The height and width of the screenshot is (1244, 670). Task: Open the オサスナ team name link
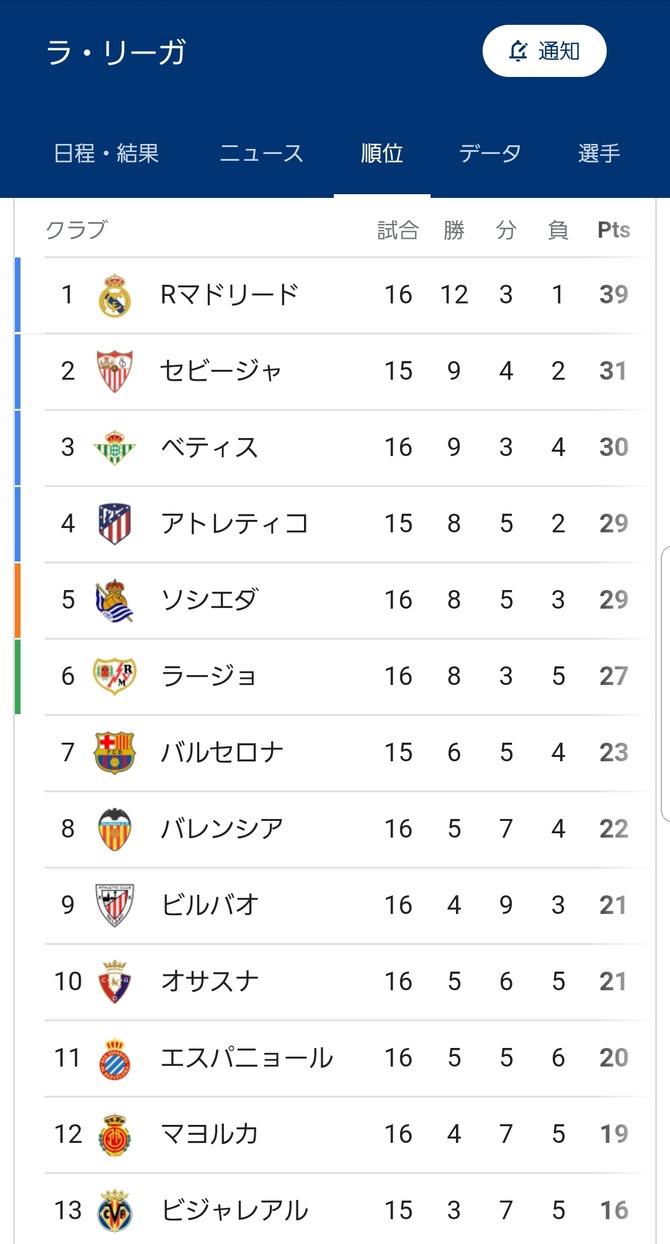tap(210, 981)
